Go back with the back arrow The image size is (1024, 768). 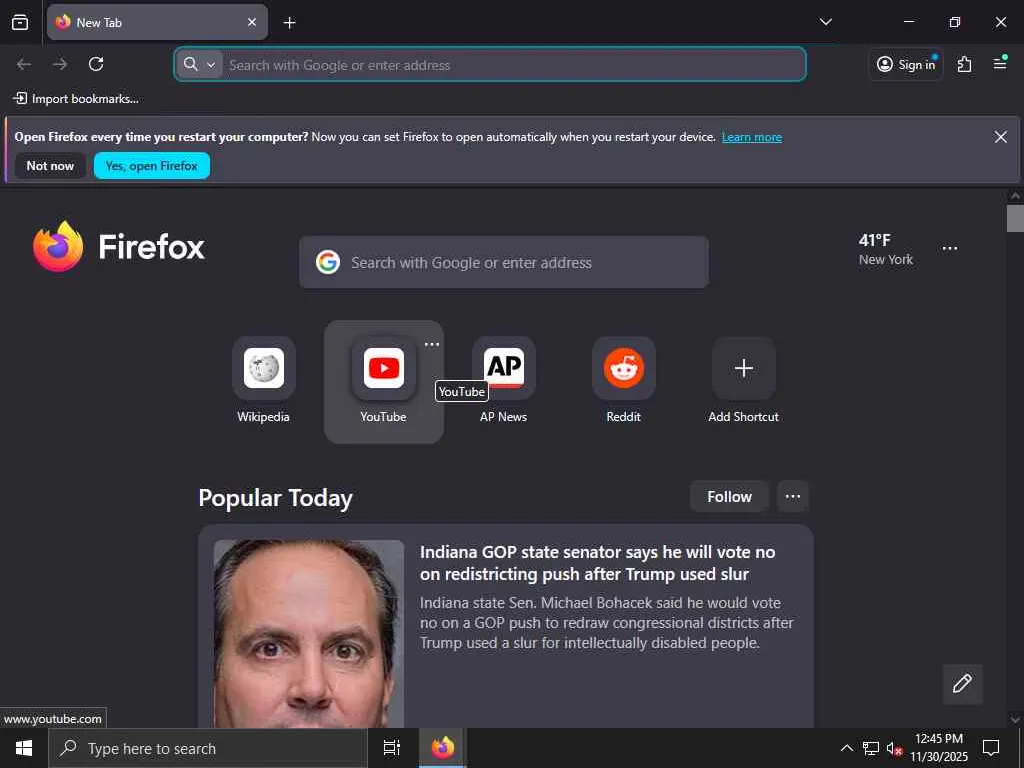pos(24,64)
